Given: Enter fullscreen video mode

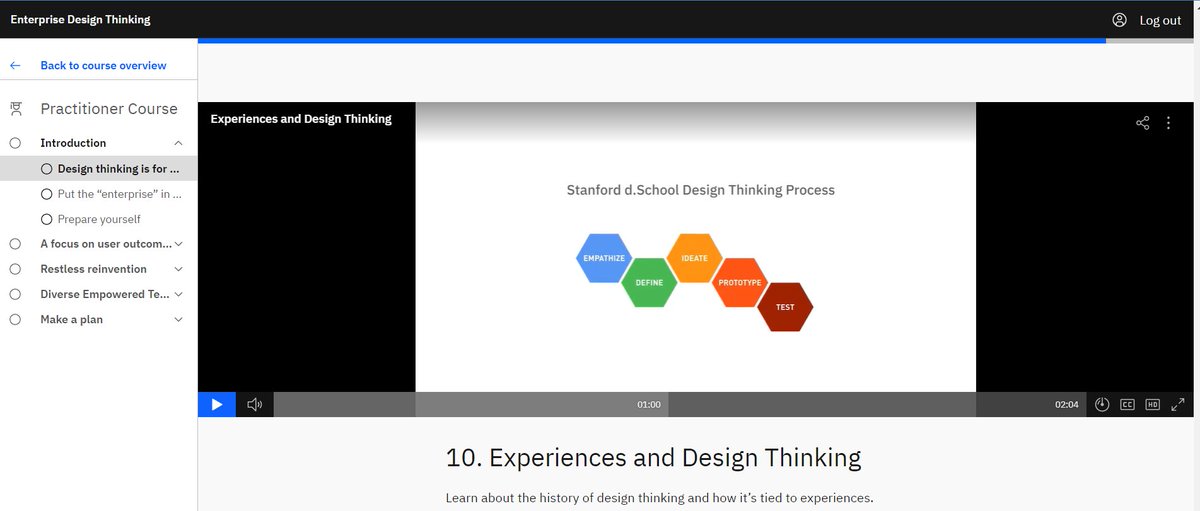Looking at the screenshot, I should tap(1177, 404).
